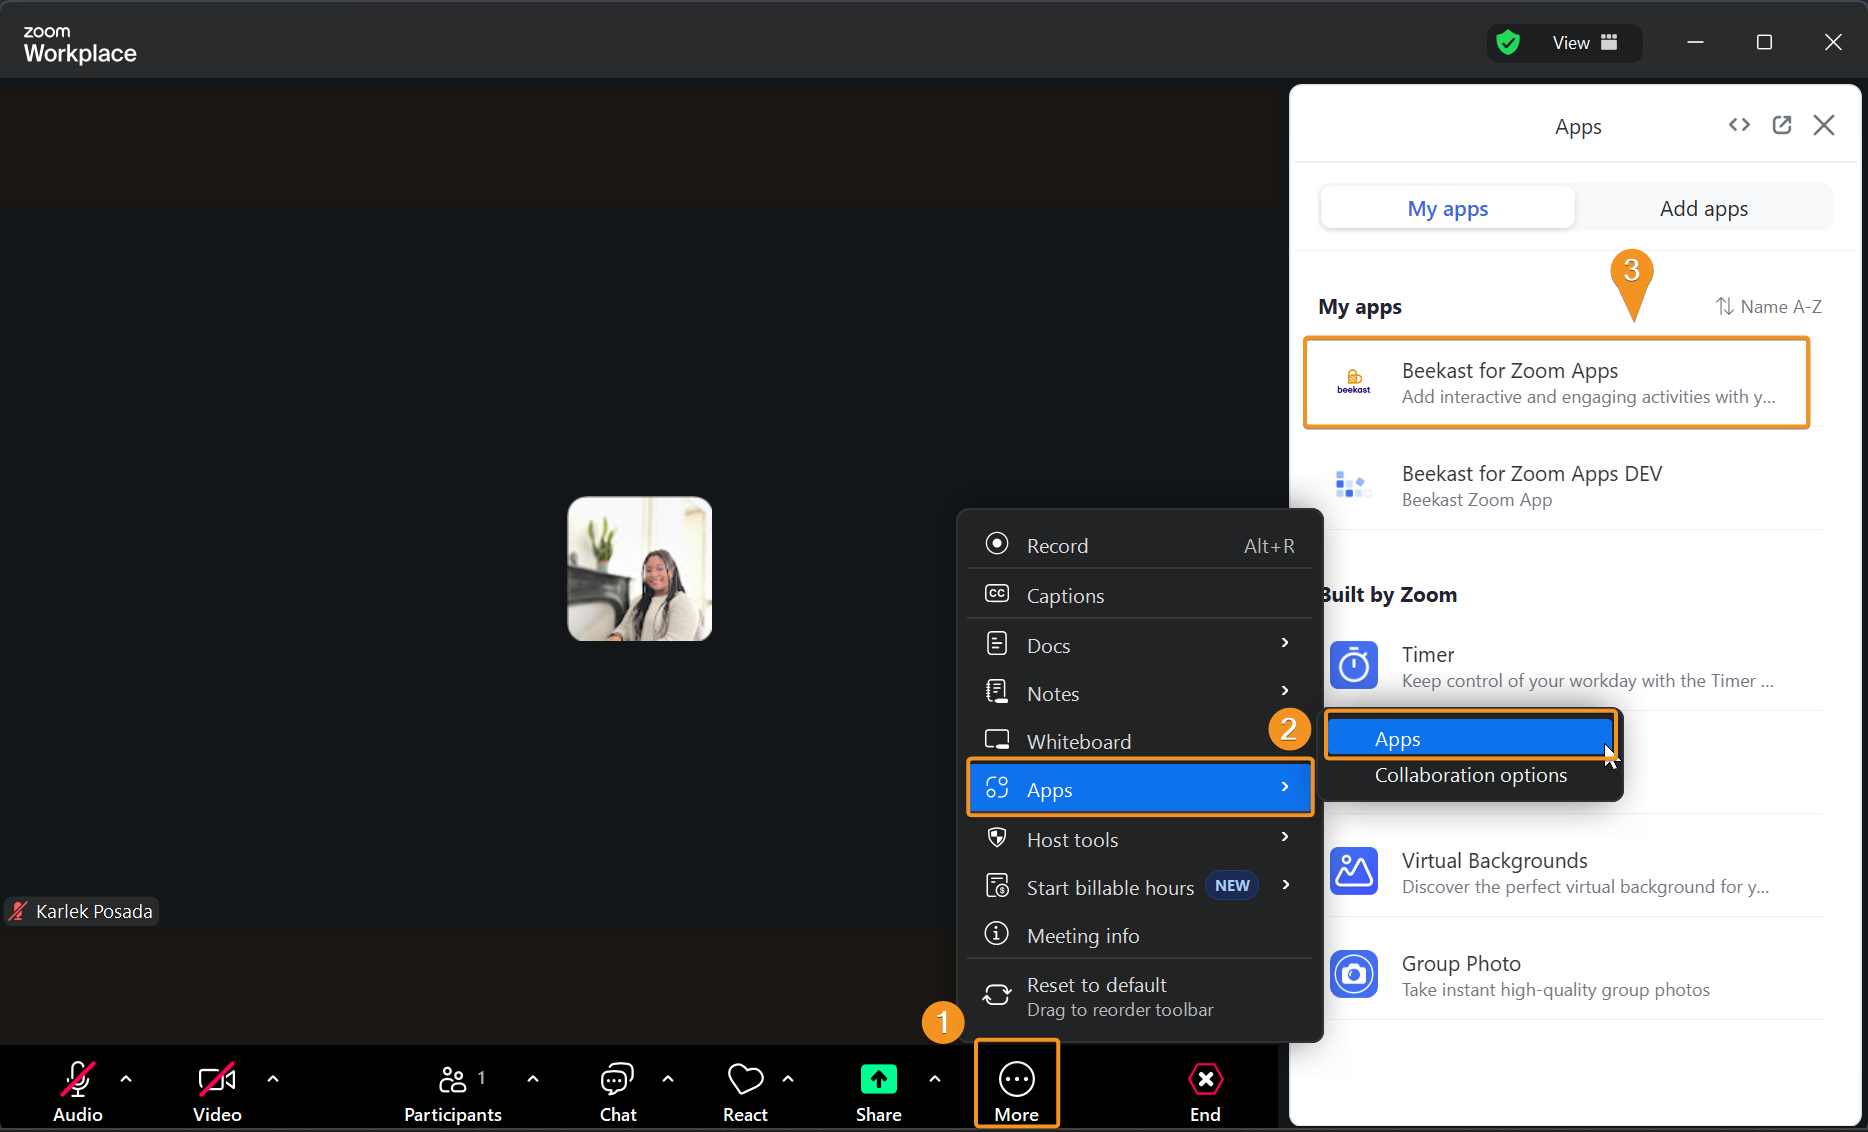
Task: Open the Participants panel
Action: coord(452,1090)
